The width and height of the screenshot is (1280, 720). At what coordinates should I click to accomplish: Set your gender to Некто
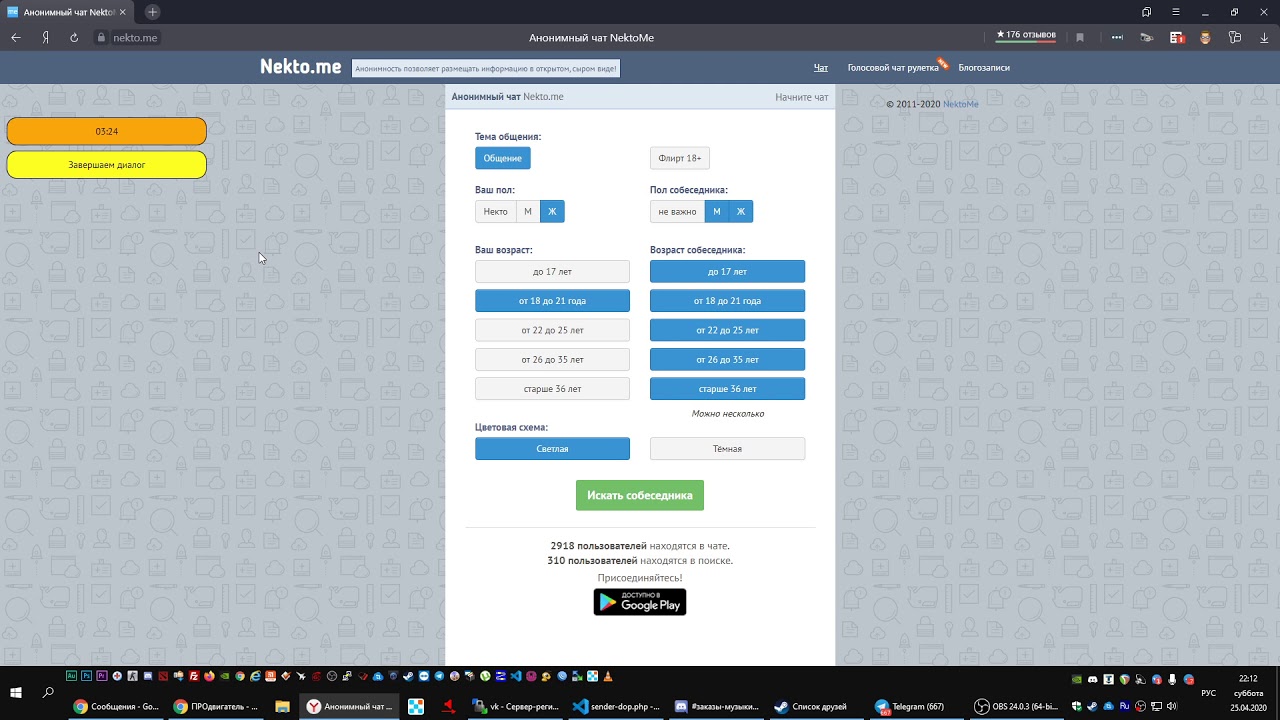point(495,211)
